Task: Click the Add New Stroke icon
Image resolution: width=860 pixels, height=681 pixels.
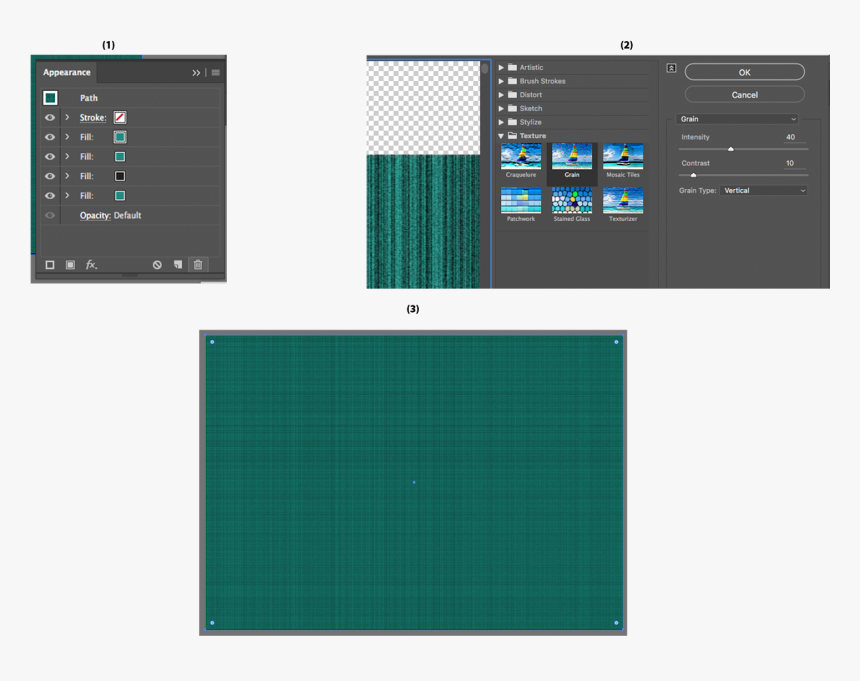Action: click(x=50, y=265)
